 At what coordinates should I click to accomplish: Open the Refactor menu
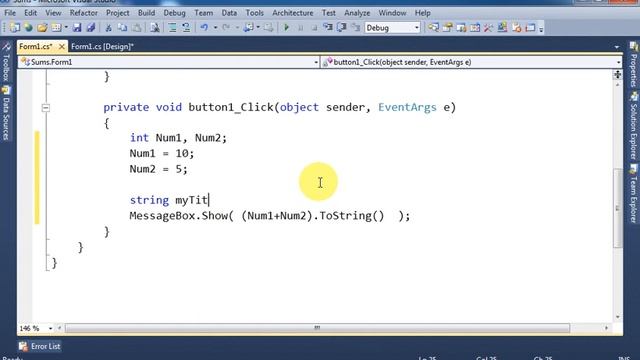coord(84,13)
